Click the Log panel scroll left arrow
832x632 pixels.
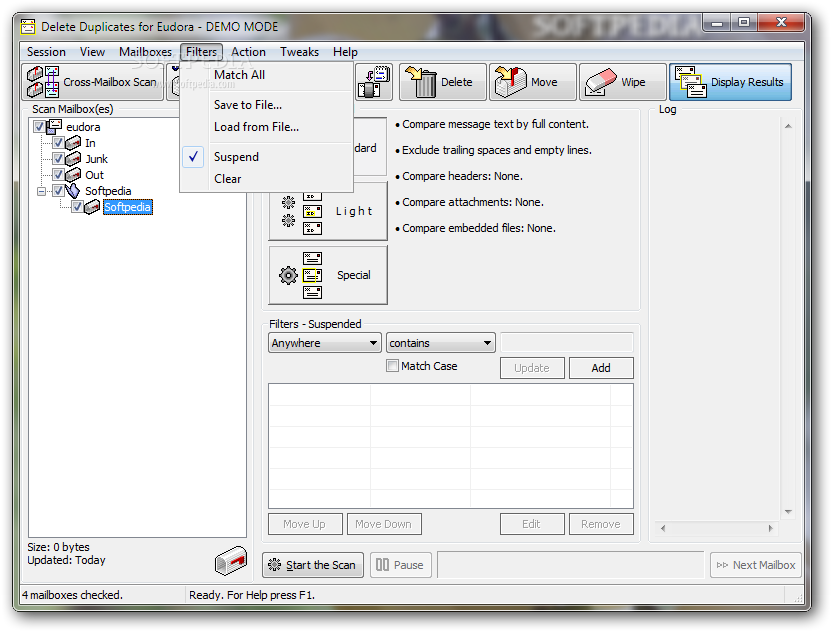point(663,528)
